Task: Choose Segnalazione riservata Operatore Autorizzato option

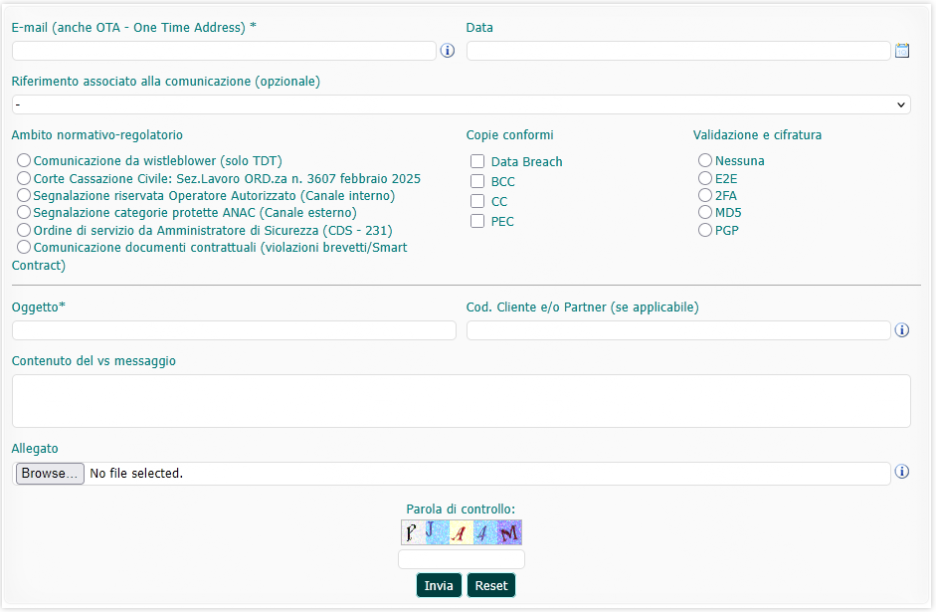Action: click(24, 195)
